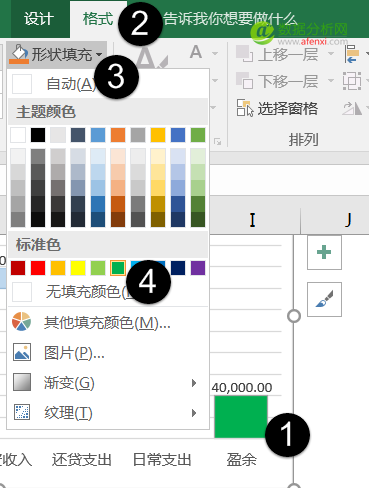
Task: Pick light green standard color swatch
Action: [98, 268]
